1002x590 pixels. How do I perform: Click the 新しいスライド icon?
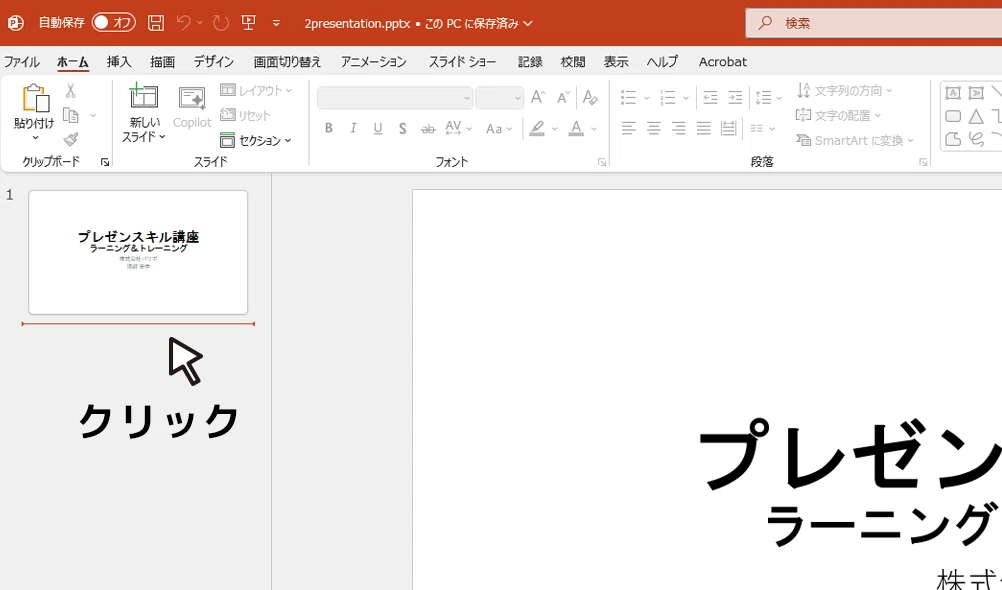pyautogui.click(x=144, y=97)
